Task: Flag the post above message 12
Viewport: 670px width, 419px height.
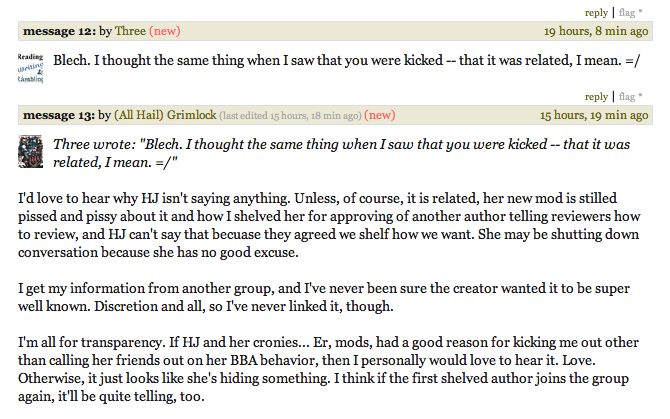Action: [x=625, y=12]
